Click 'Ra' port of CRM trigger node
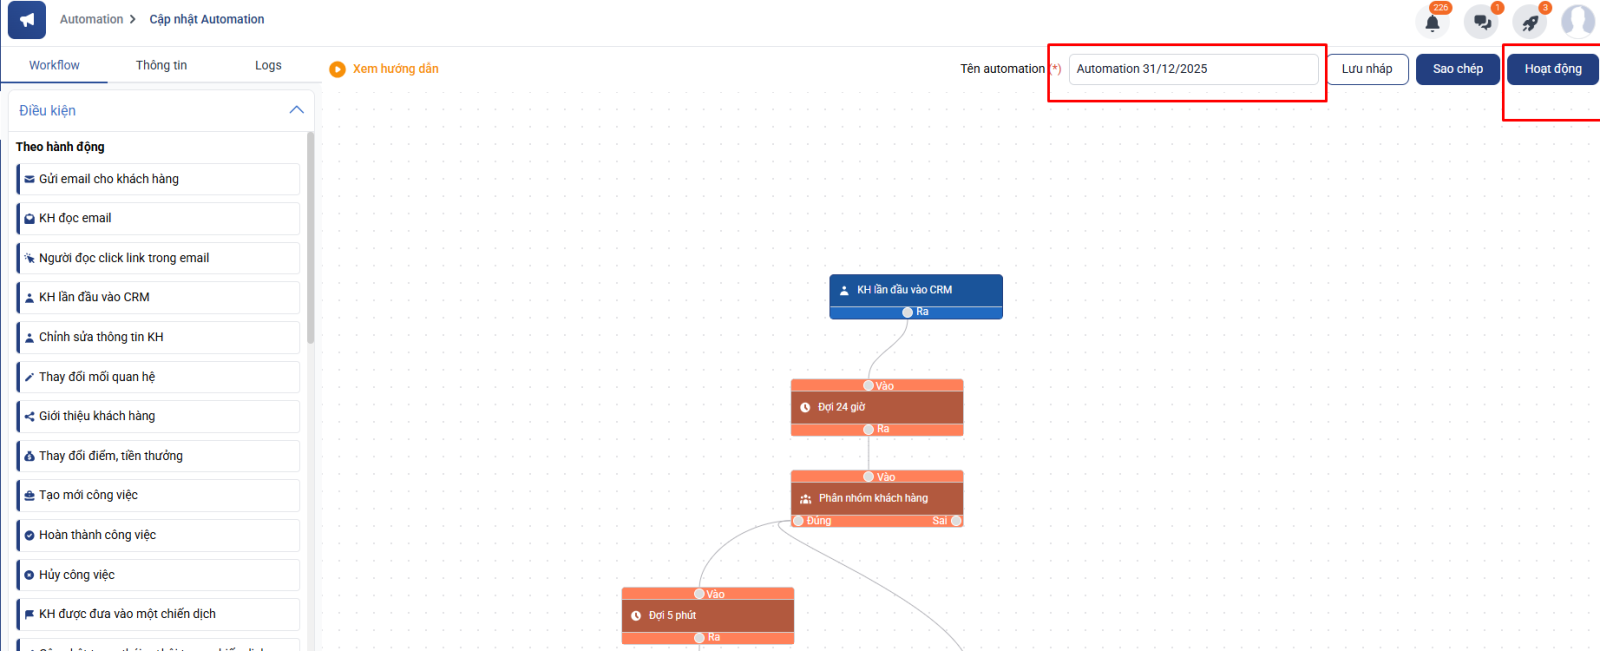 point(907,312)
